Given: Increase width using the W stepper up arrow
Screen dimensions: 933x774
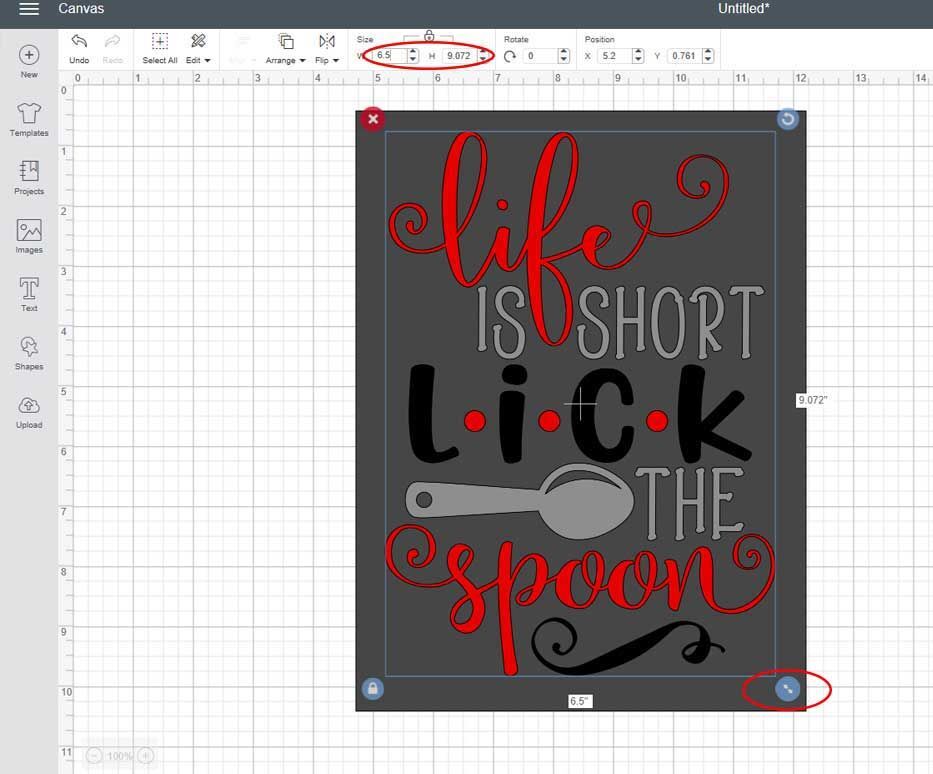Looking at the screenshot, I should (410, 50).
